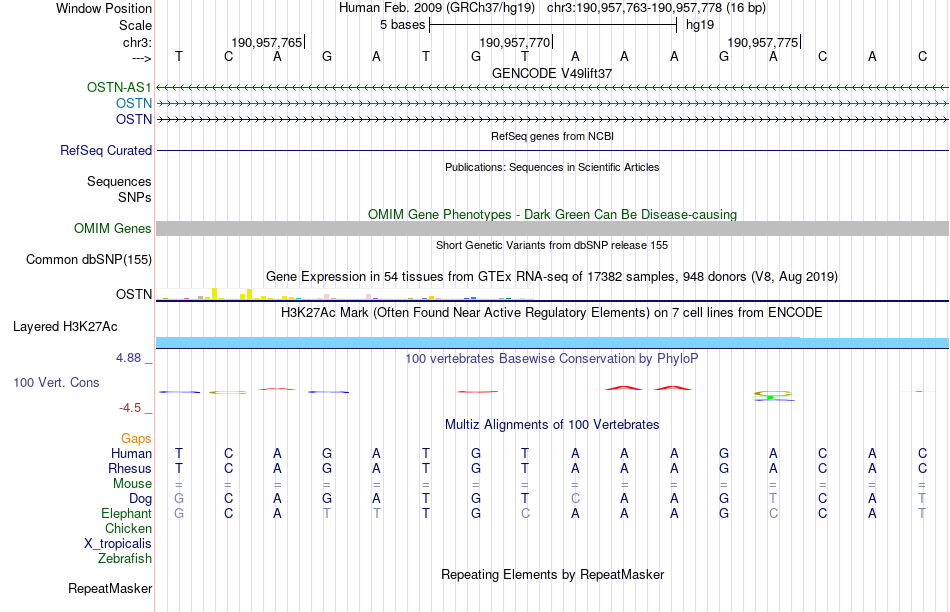Click the Elephant alignment row label

[126, 513]
